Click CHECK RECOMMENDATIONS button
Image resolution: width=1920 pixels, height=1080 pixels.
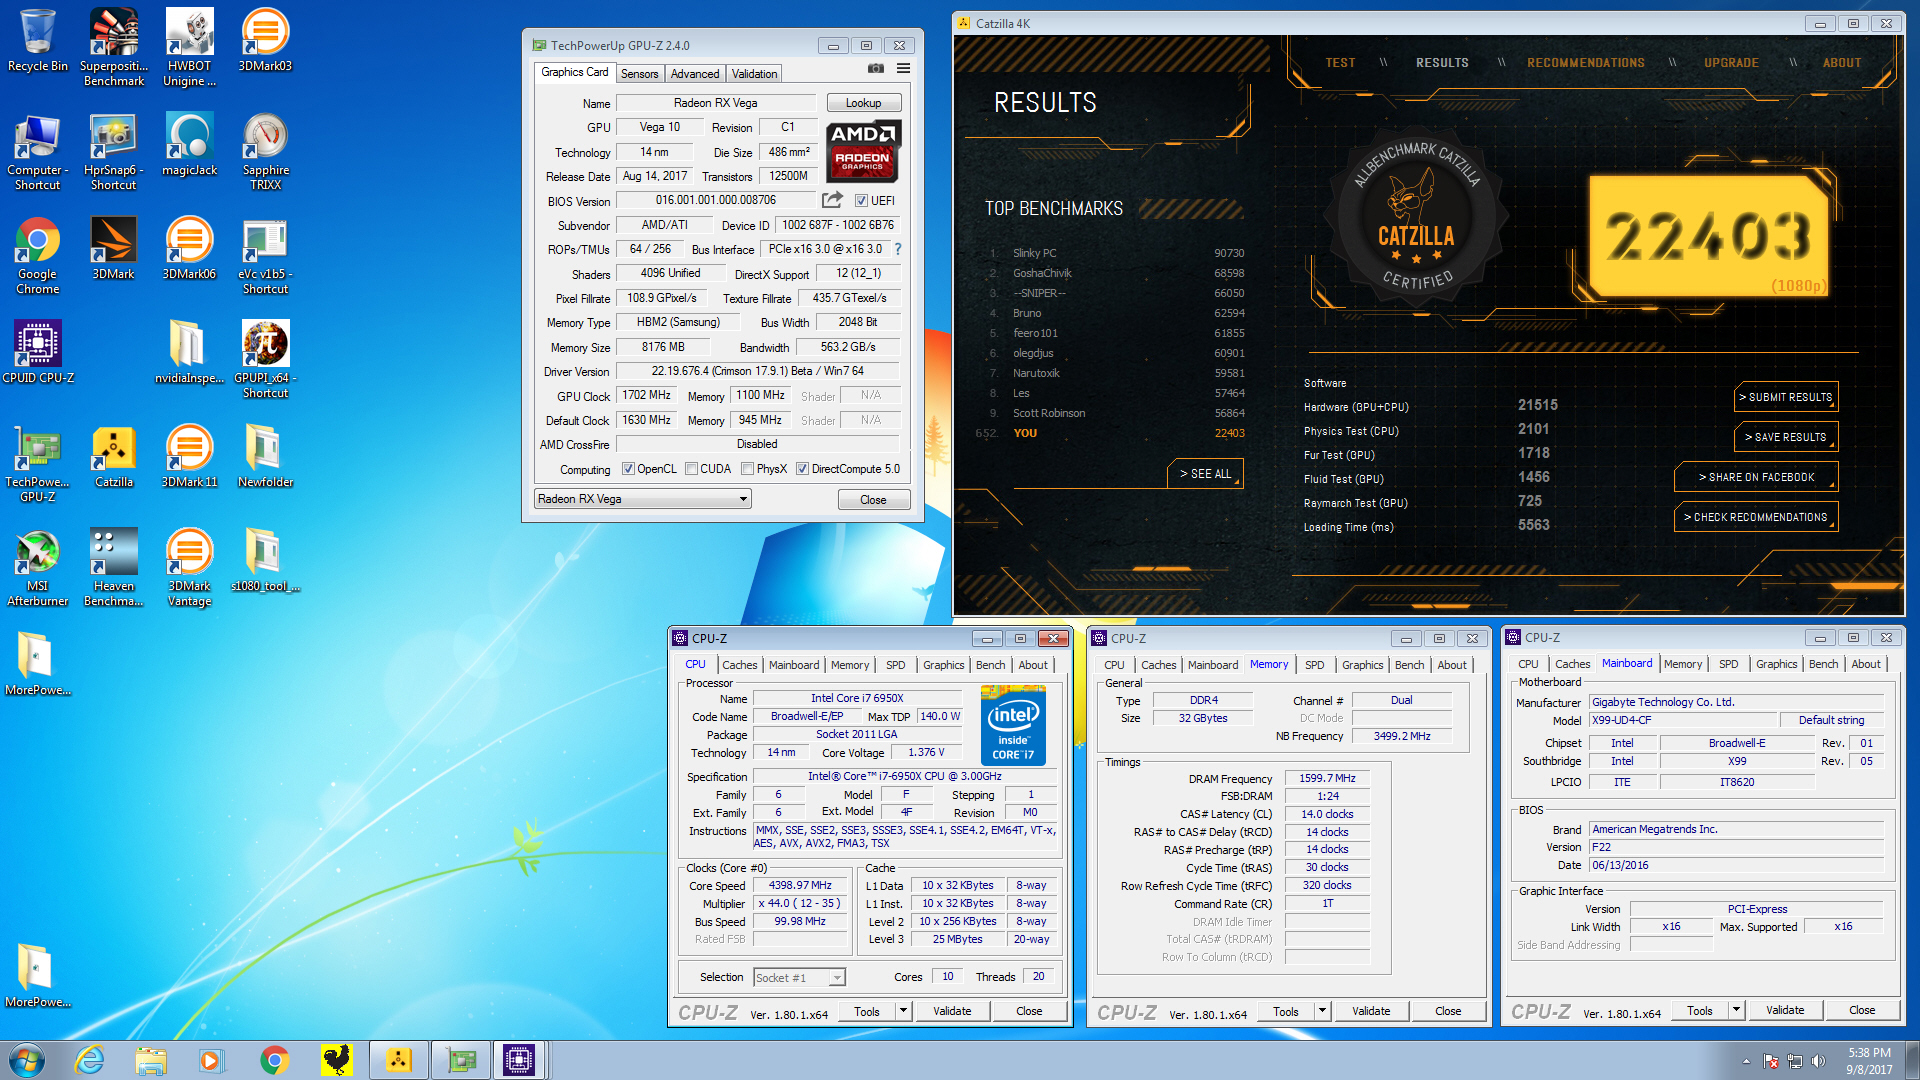click(x=1756, y=517)
